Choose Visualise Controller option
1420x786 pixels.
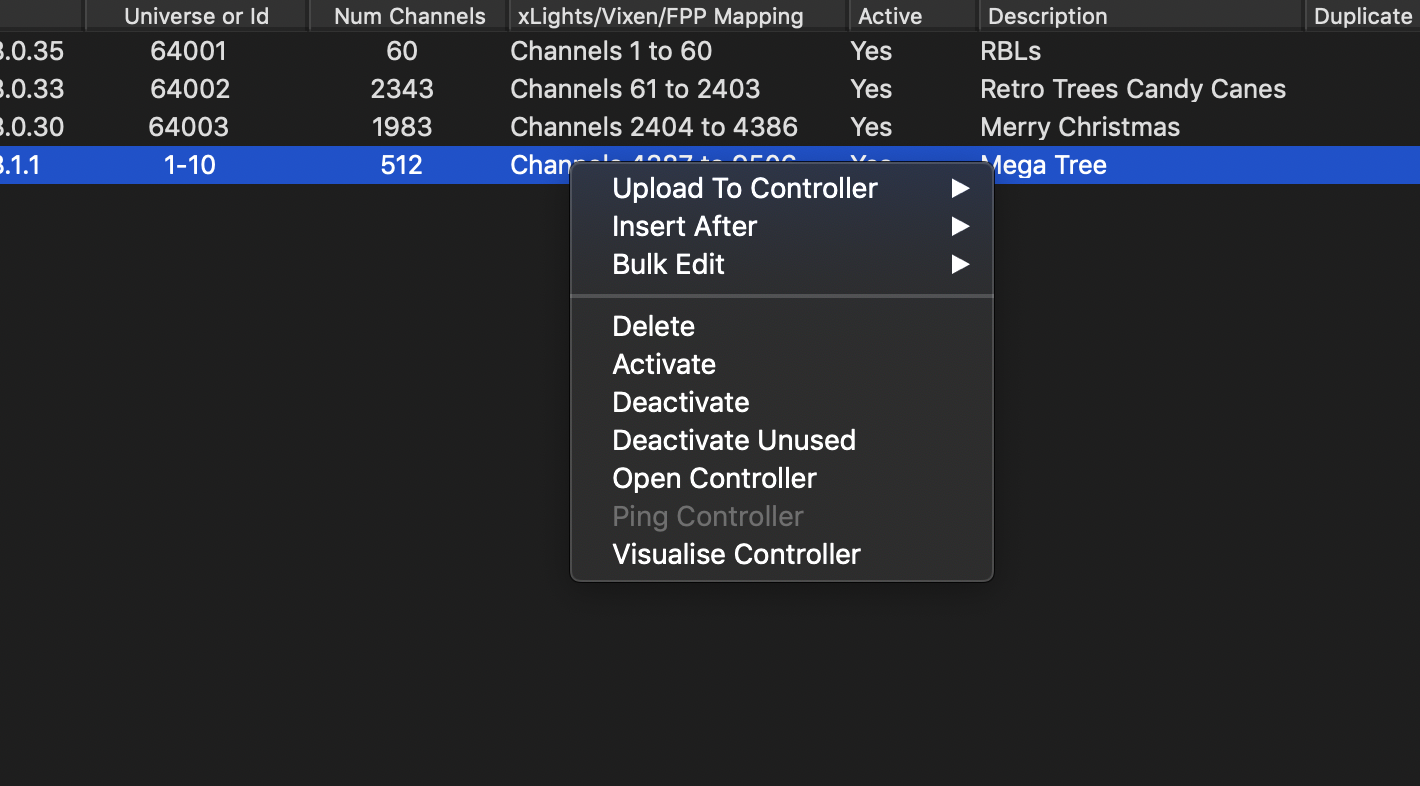(x=736, y=554)
